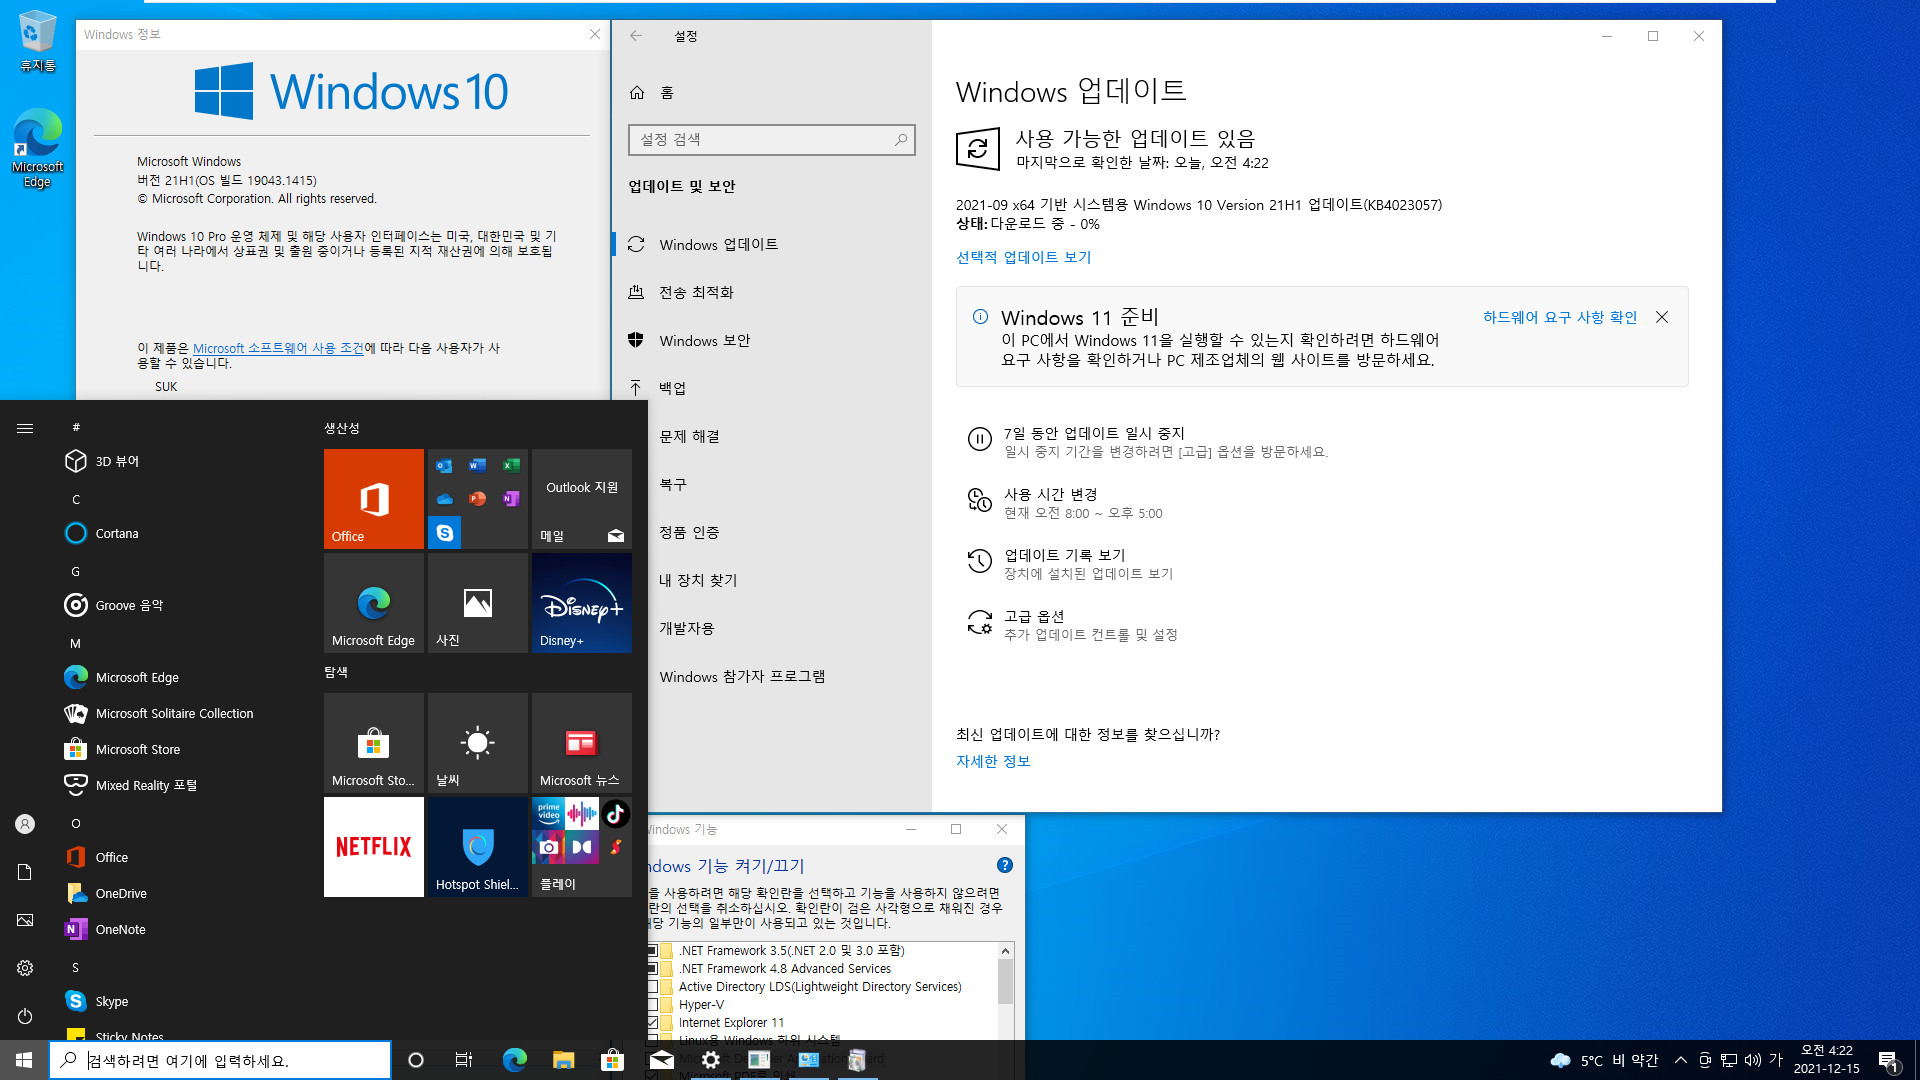Screen dimensions: 1920x1080
Task: Open 고급 옵션 in Windows Update
Action: (1034, 616)
